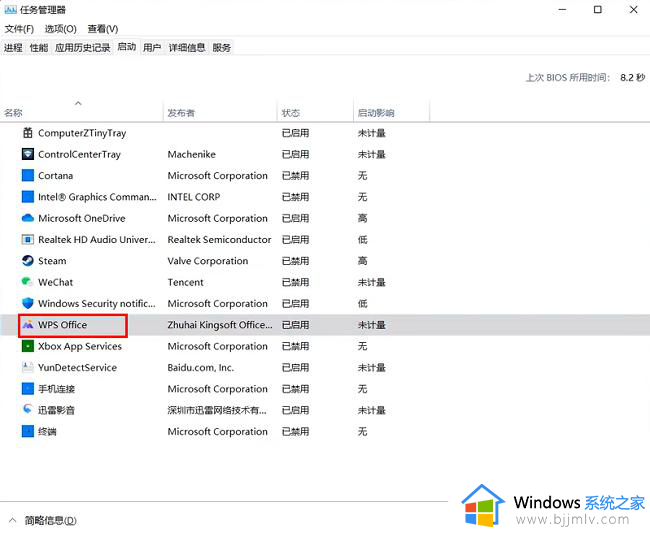
Task: Select the WPS Office entry name
Action: [x=63, y=325]
